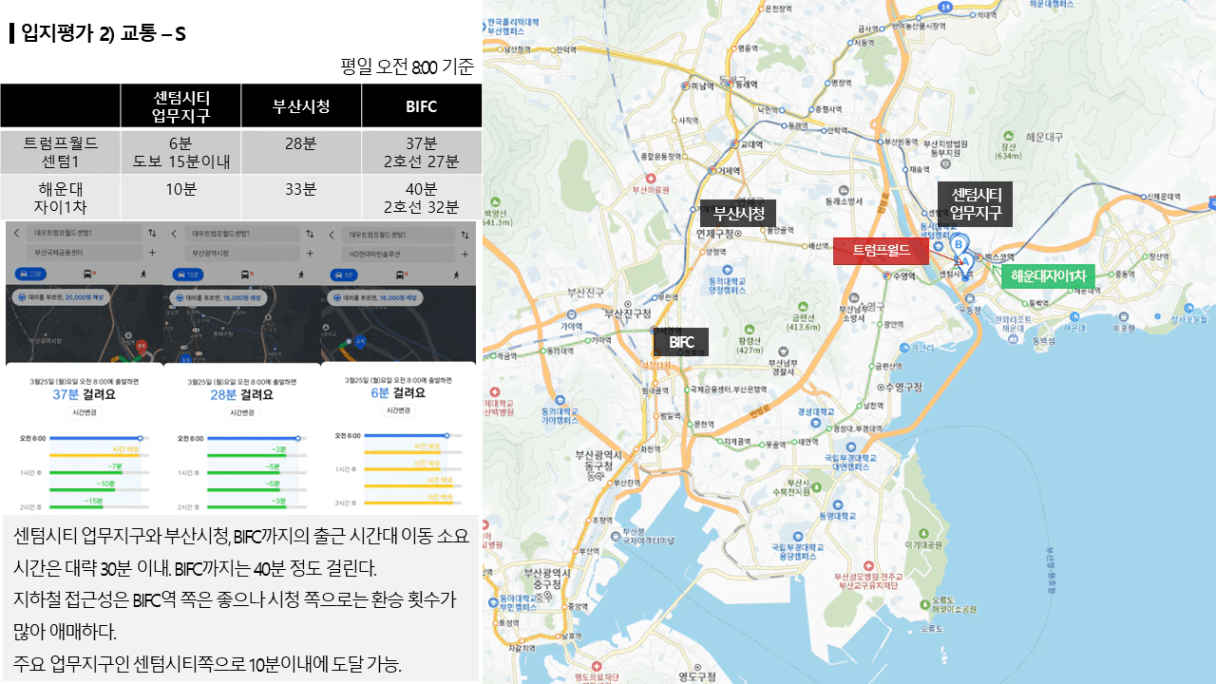Select the walking mode icon in the 28분 route
This screenshot has height=684, width=1216.
click(301, 274)
